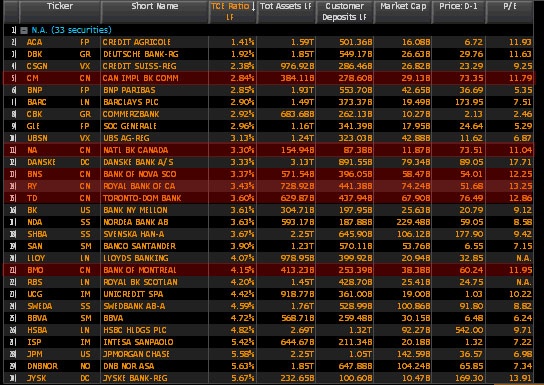Open the BNP PARIBAS security

point(129,90)
